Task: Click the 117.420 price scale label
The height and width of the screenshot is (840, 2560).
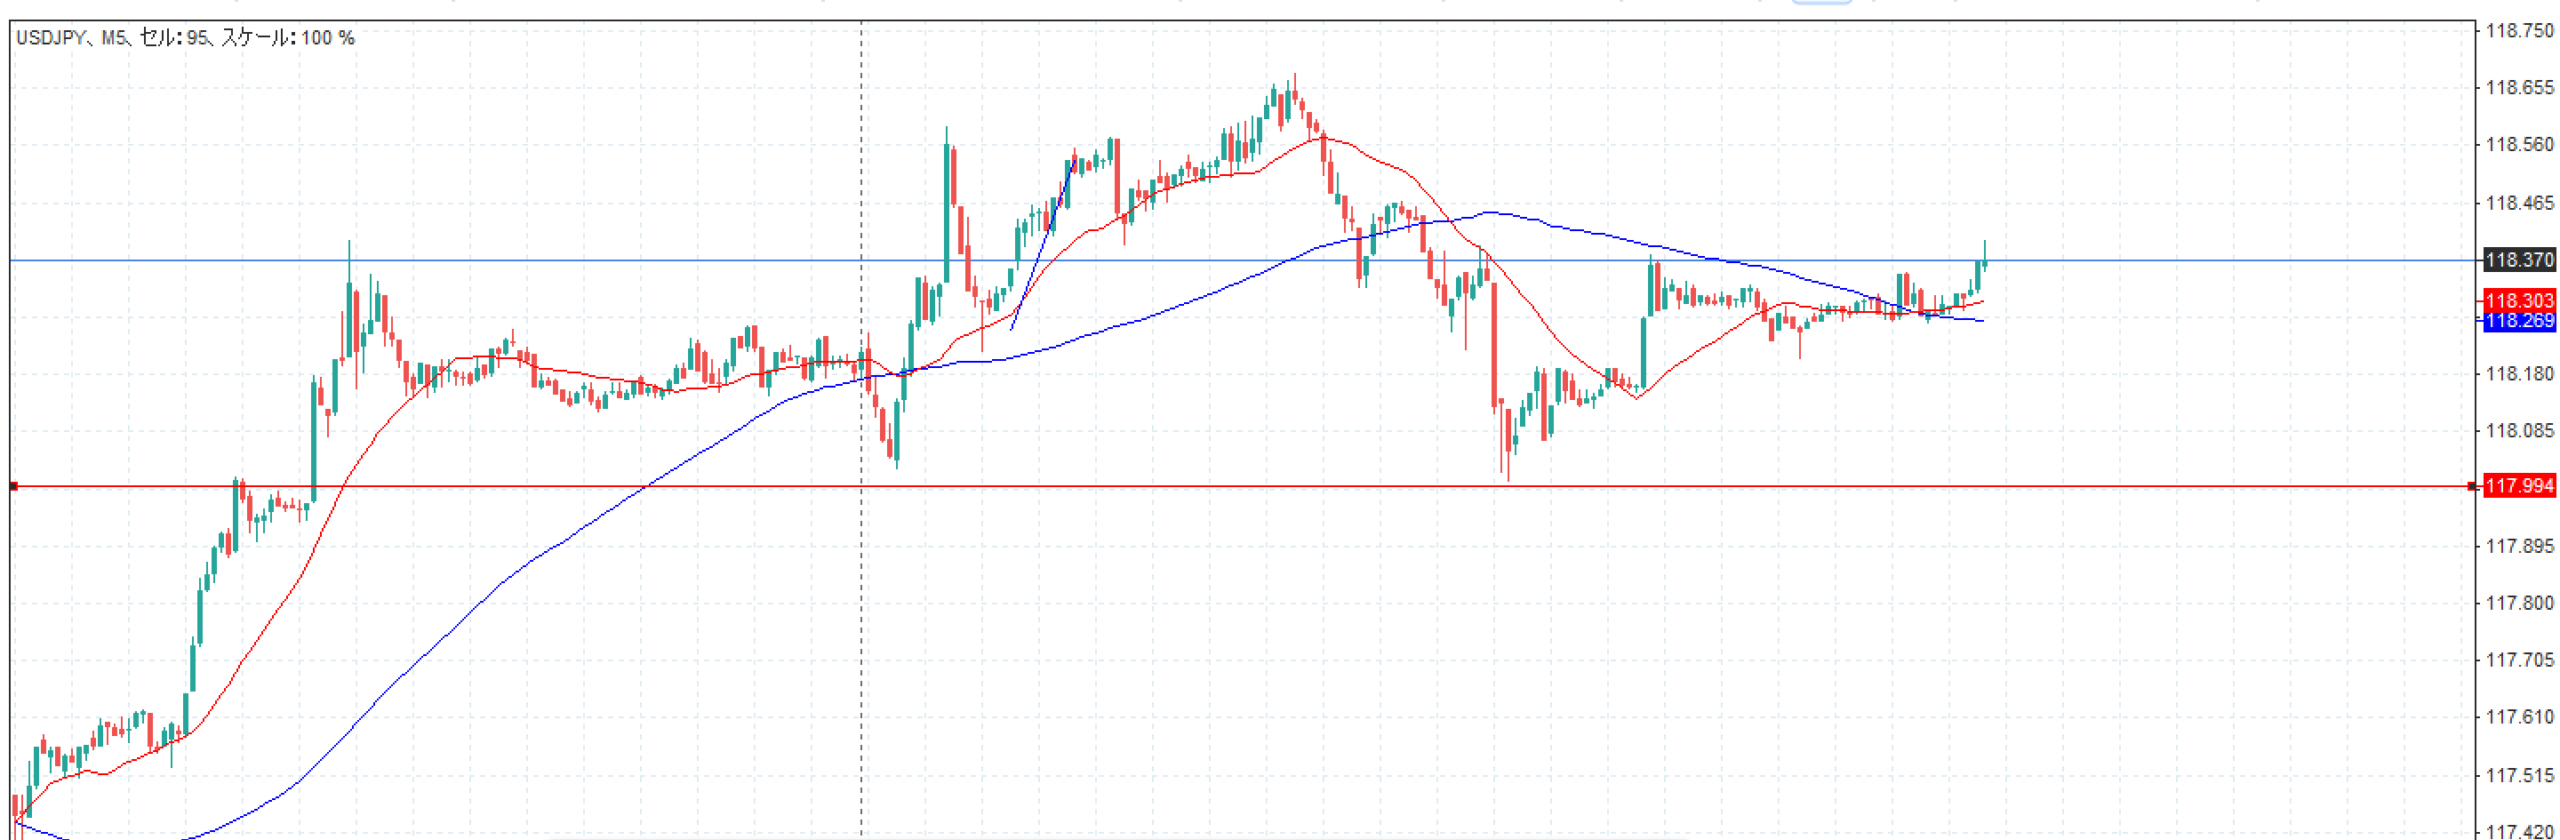Action: click(x=2519, y=831)
